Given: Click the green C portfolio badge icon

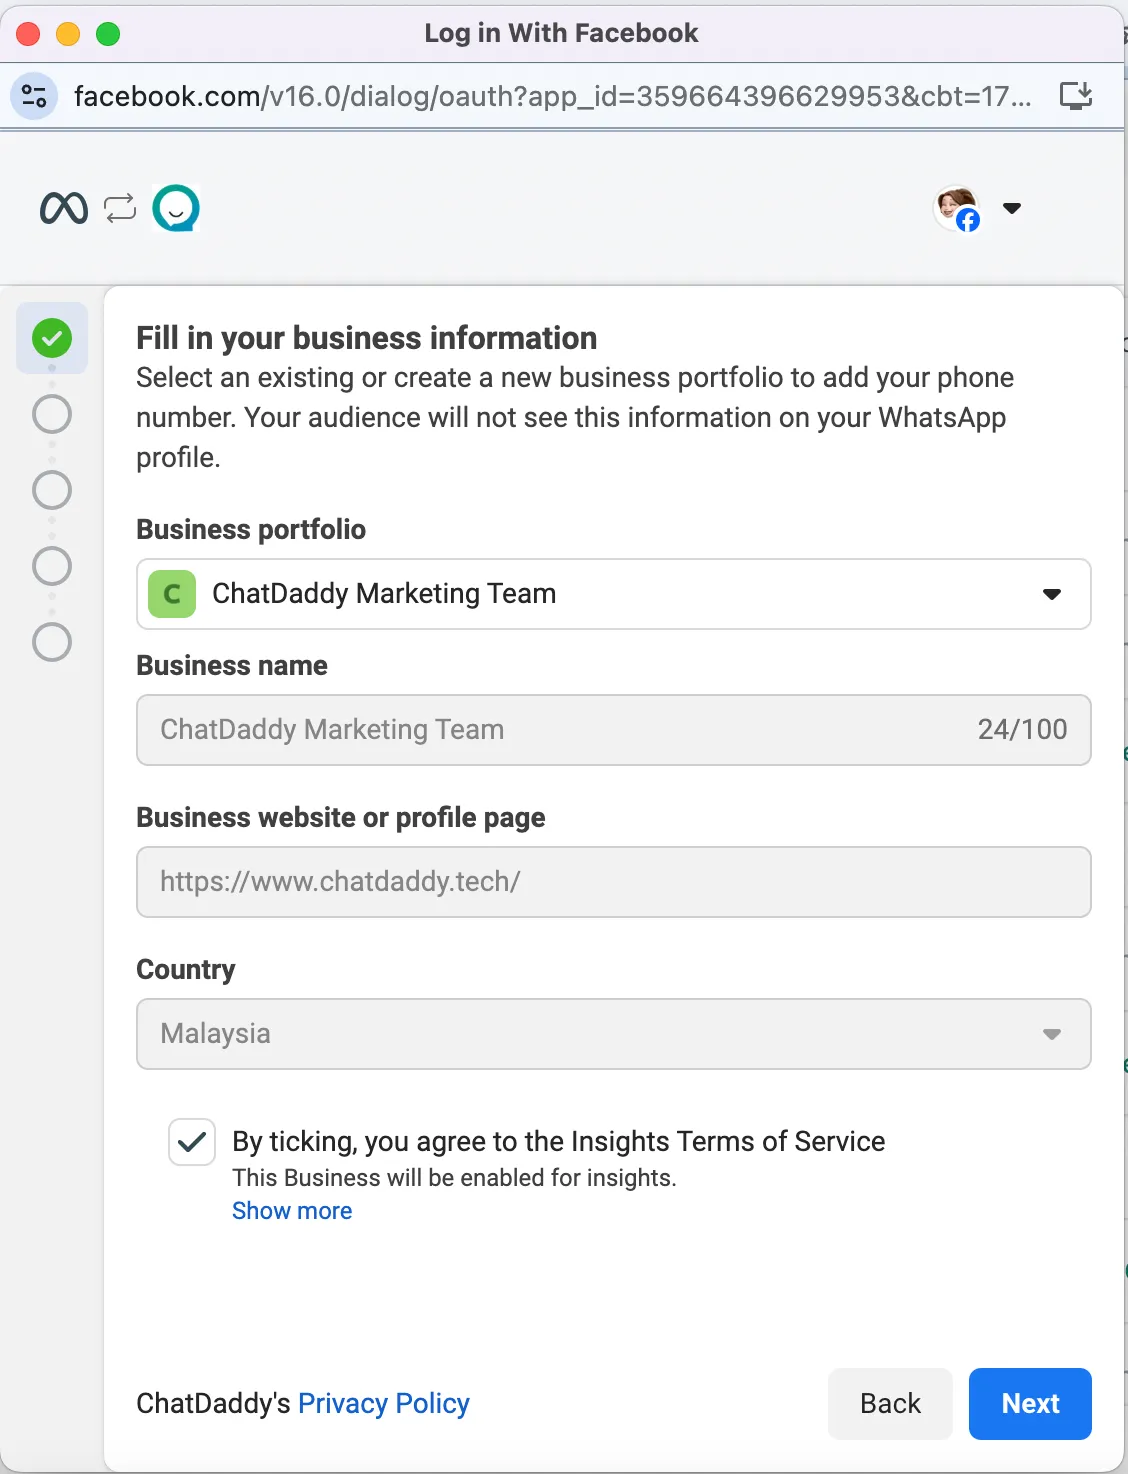Looking at the screenshot, I should (x=172, y=594).
